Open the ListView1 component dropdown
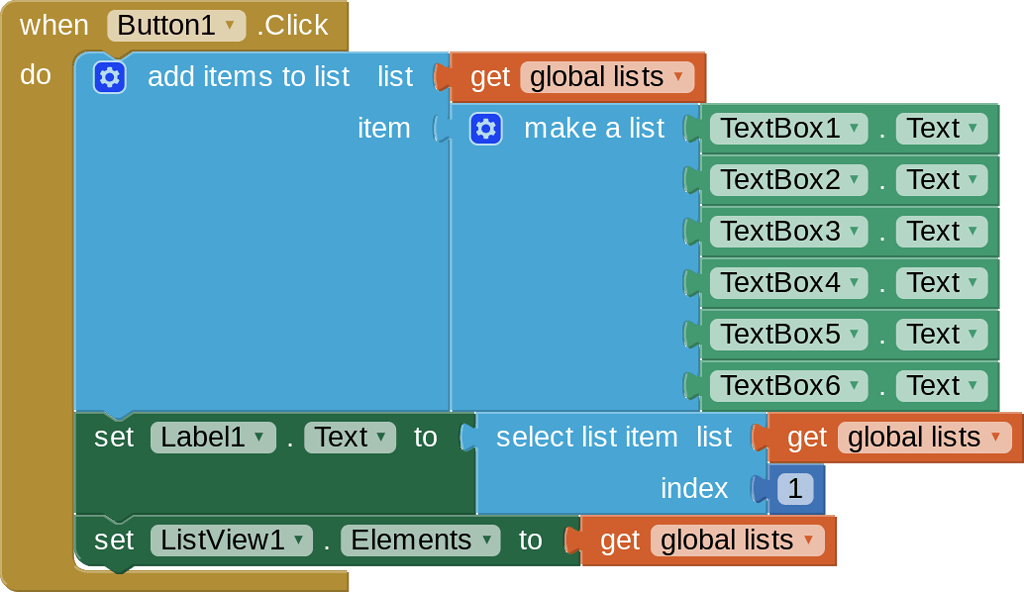The width and height of the screenshot is (1024, 592). click(x=231, y=541)
